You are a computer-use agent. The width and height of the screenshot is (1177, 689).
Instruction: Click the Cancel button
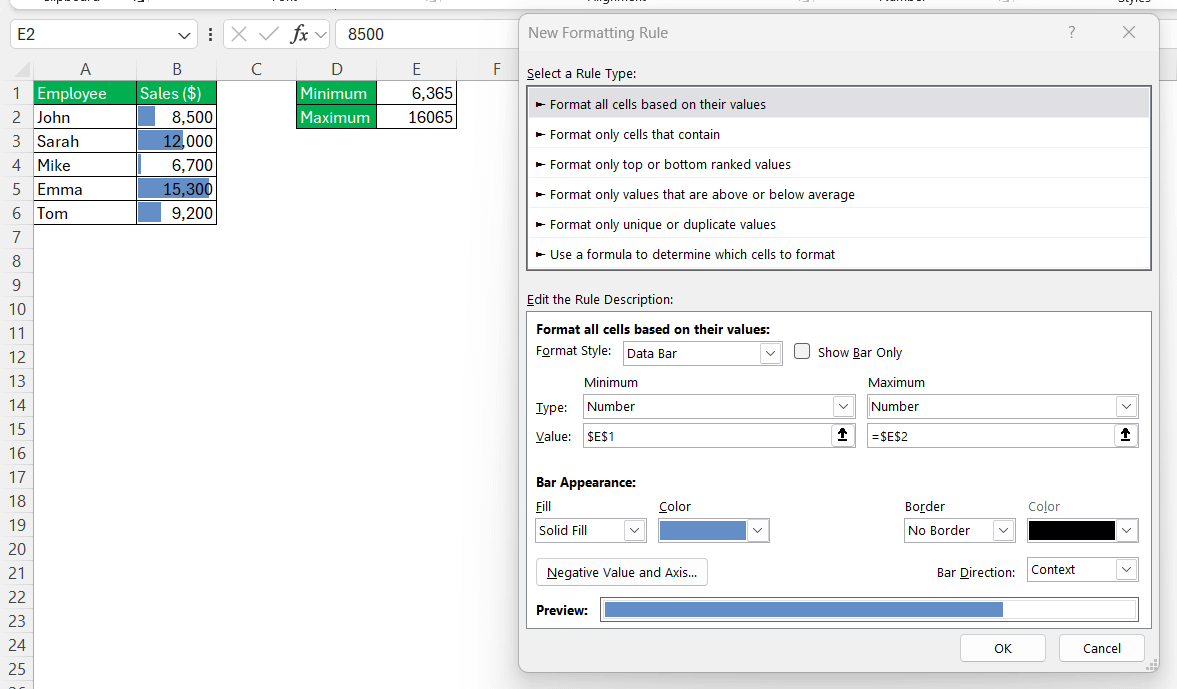[1101, 648]
